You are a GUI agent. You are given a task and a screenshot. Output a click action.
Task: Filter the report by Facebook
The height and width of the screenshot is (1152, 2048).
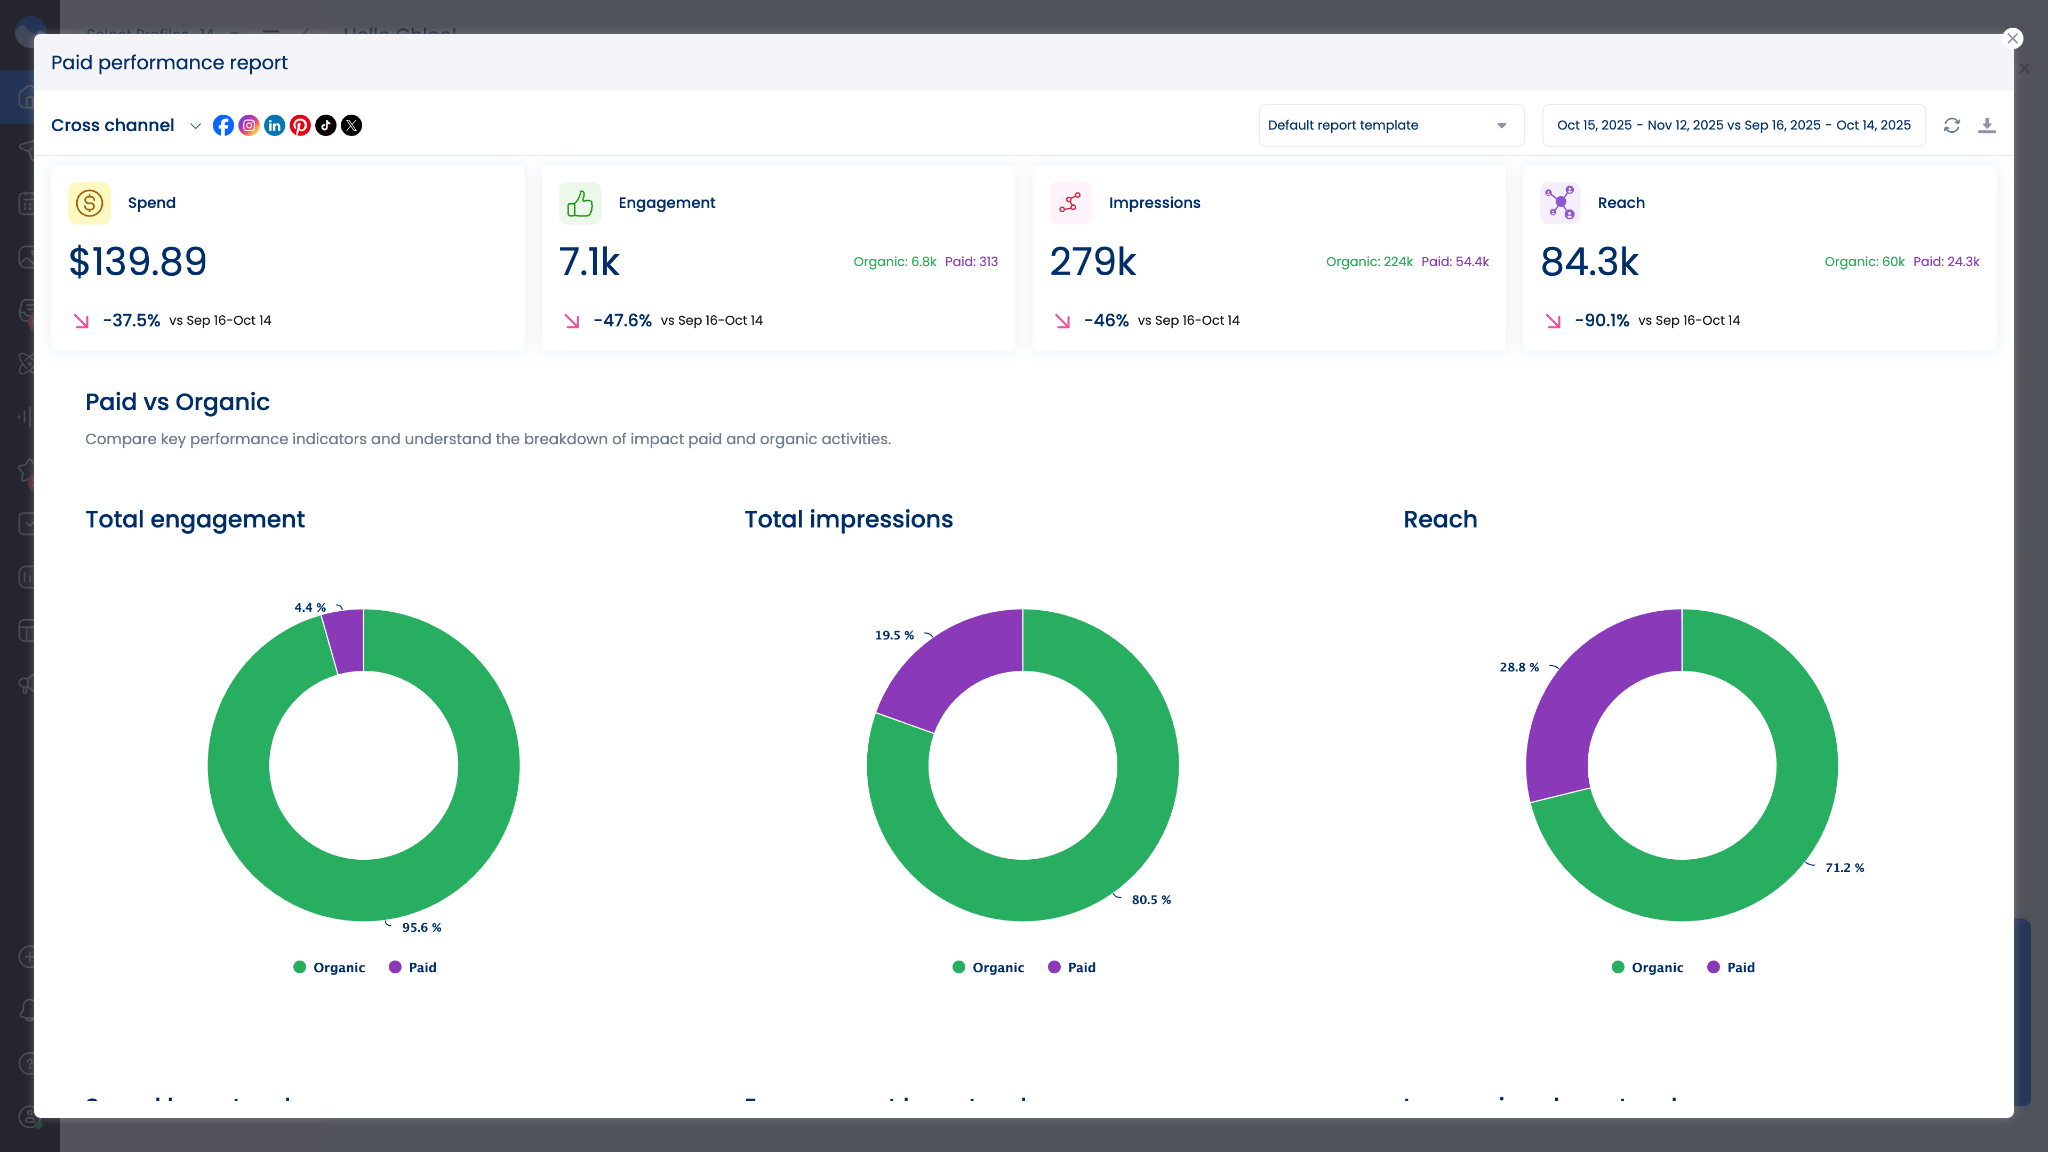click(224, 125)
